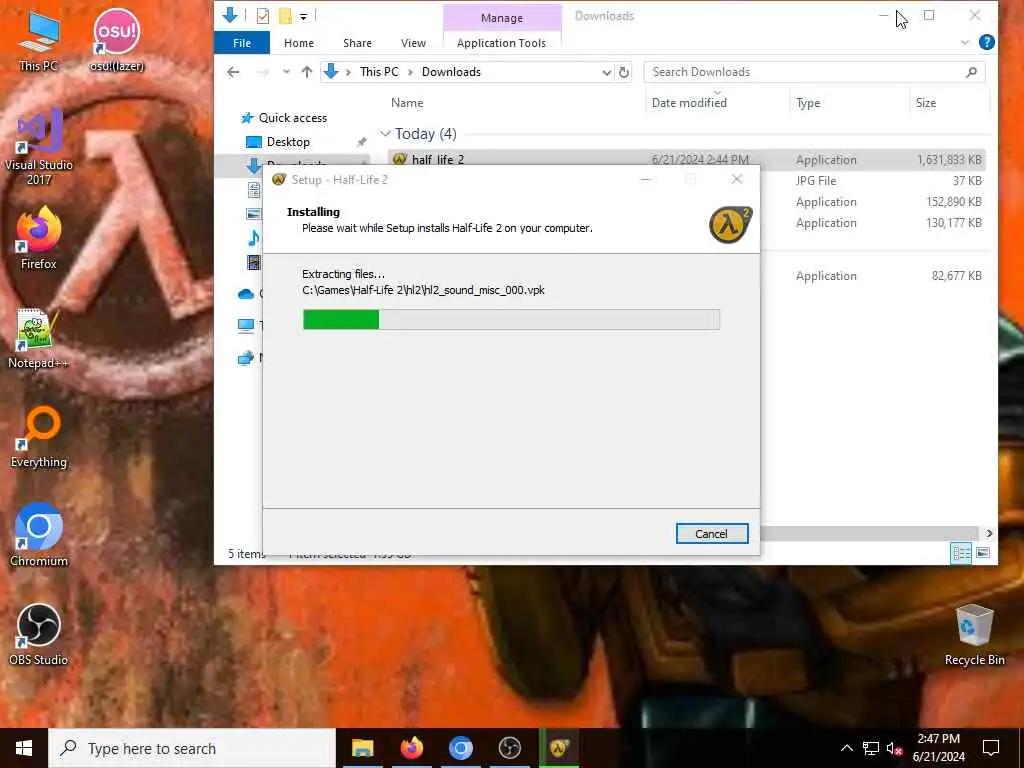Click the Half-Life 2 setup title icon

(279, 180)
